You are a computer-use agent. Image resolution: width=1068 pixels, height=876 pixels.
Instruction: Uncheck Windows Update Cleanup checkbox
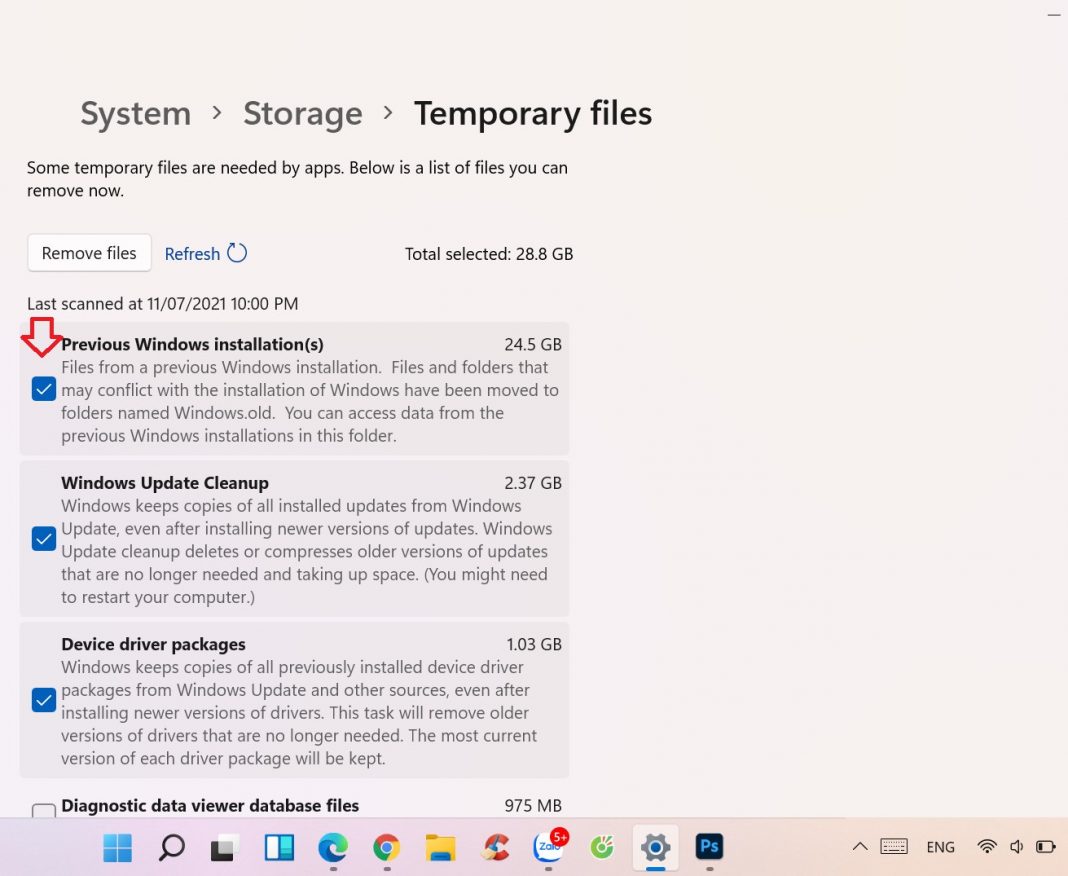click(x=43, y=539)
